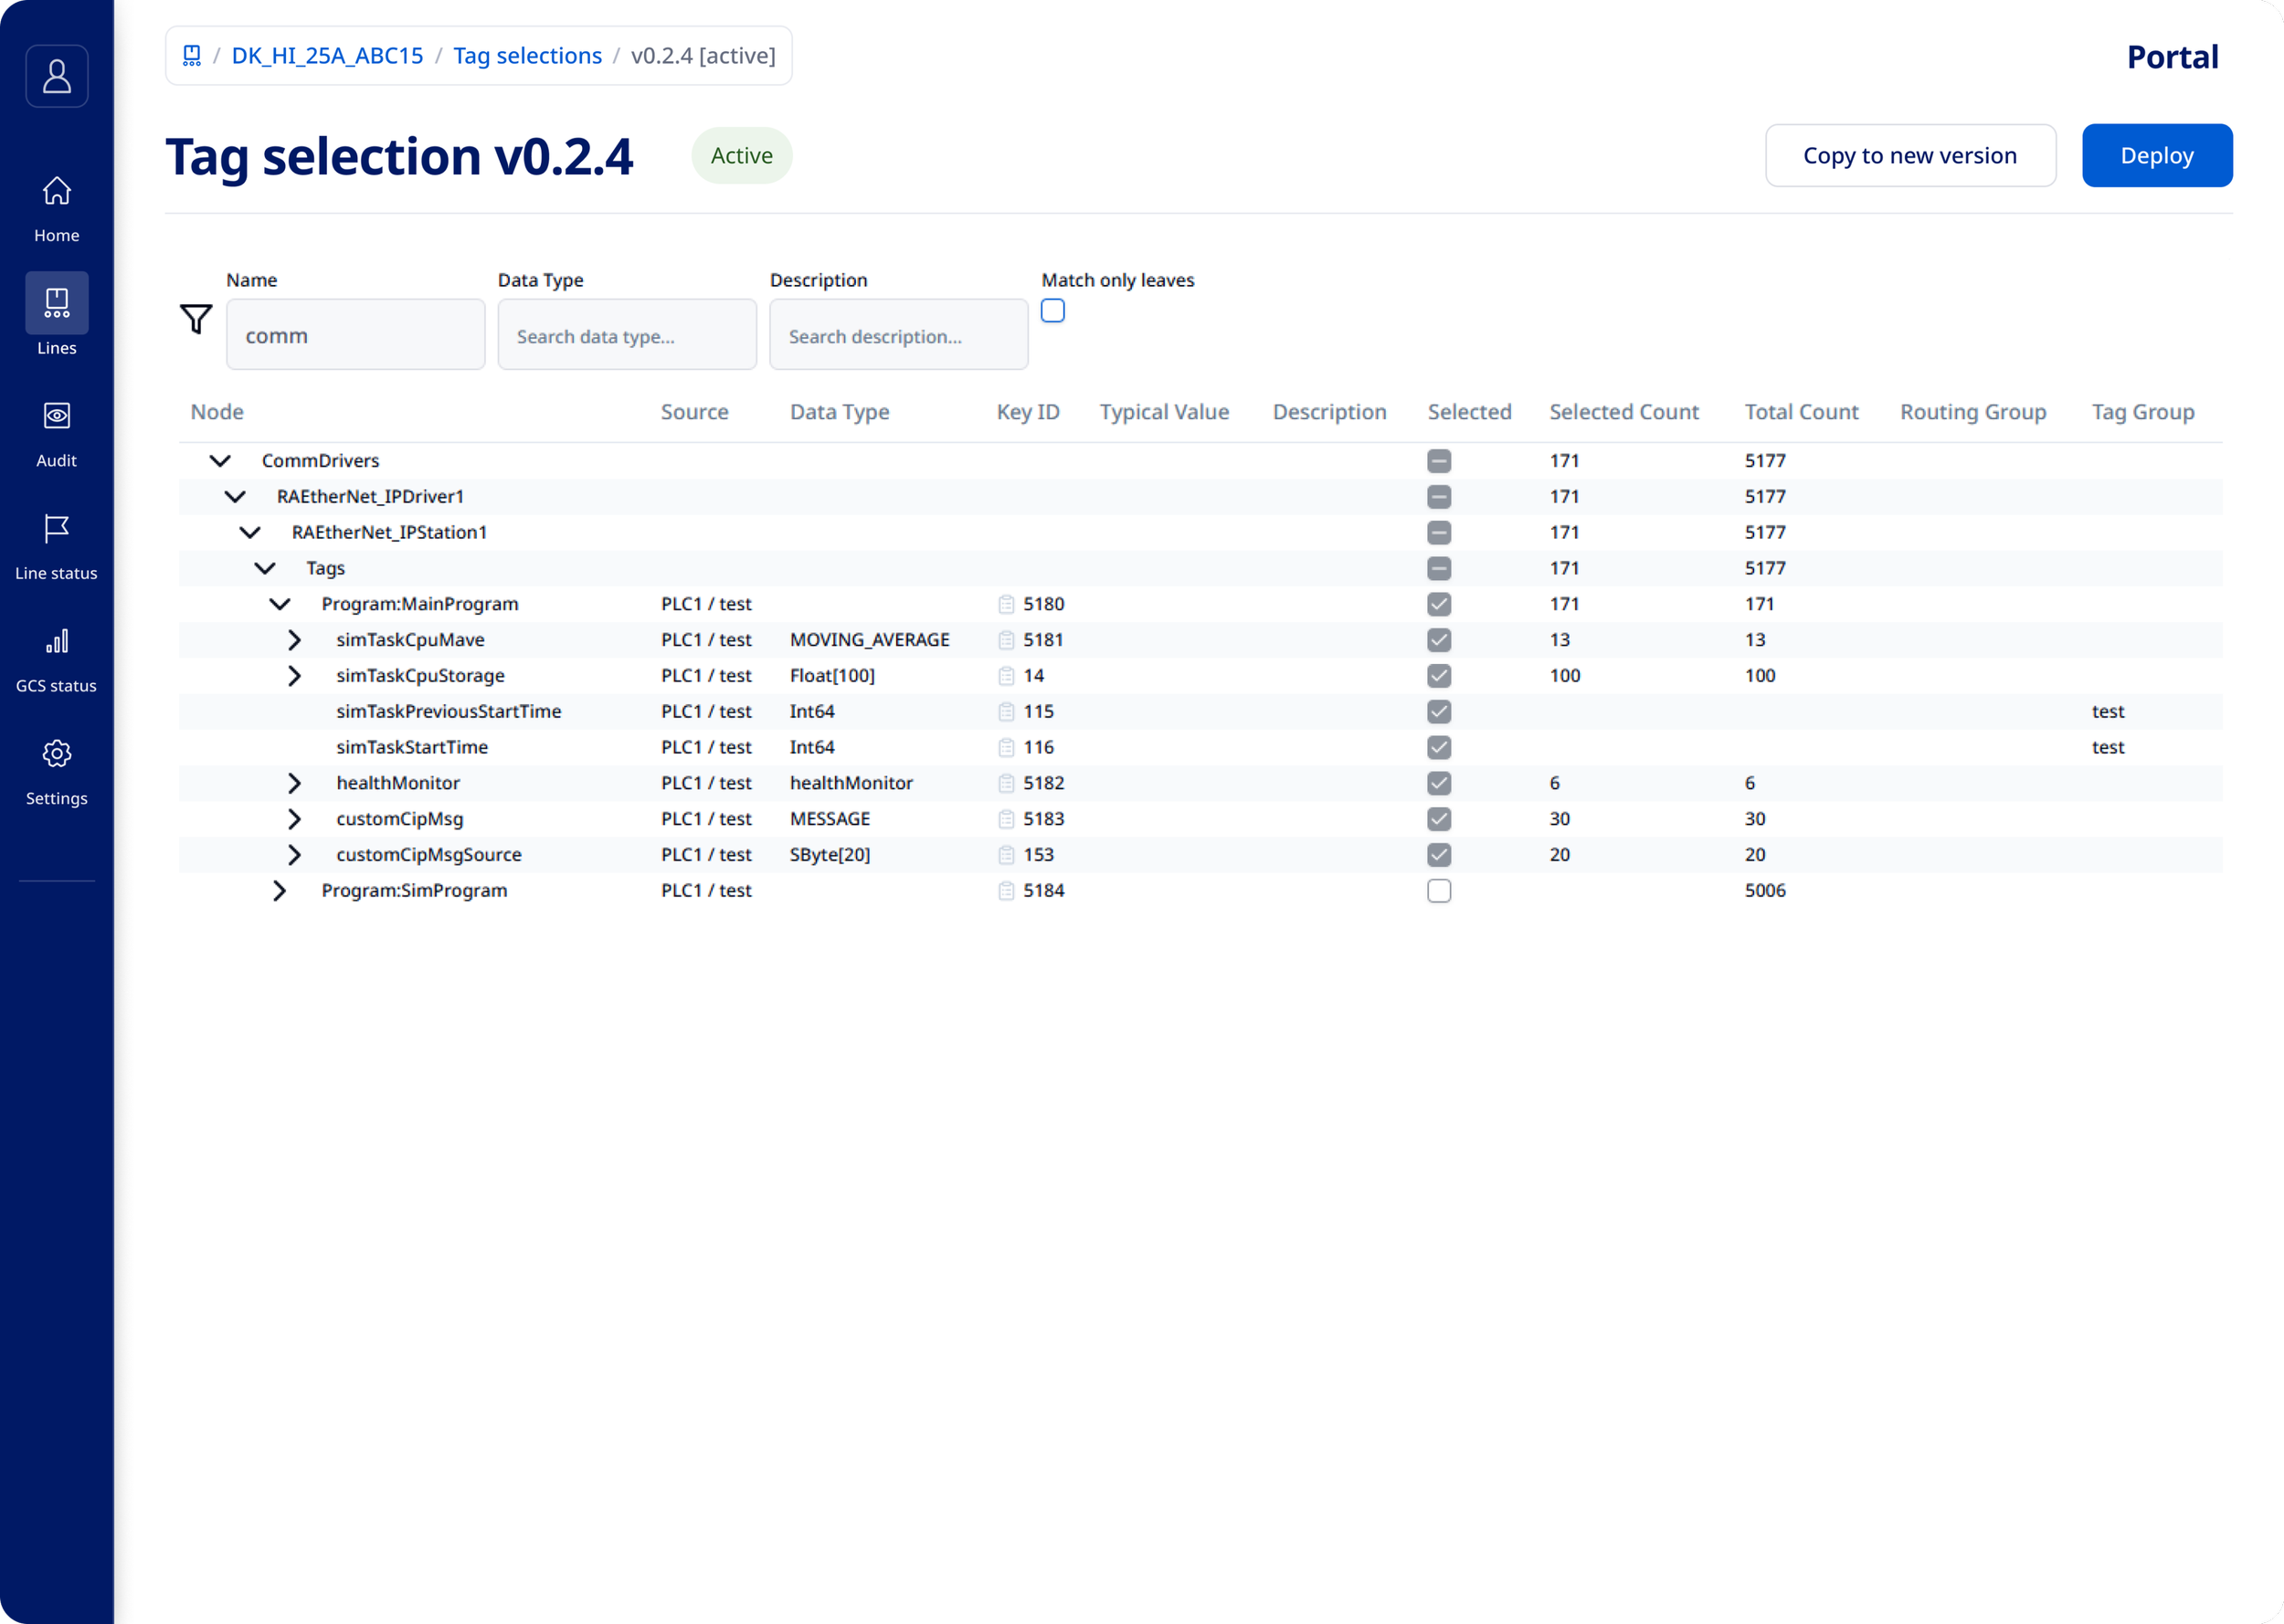Screen dimensions: 2284x1624
Task: Expand the simTaskCpuMave node
Action: [x=294, y=640]
